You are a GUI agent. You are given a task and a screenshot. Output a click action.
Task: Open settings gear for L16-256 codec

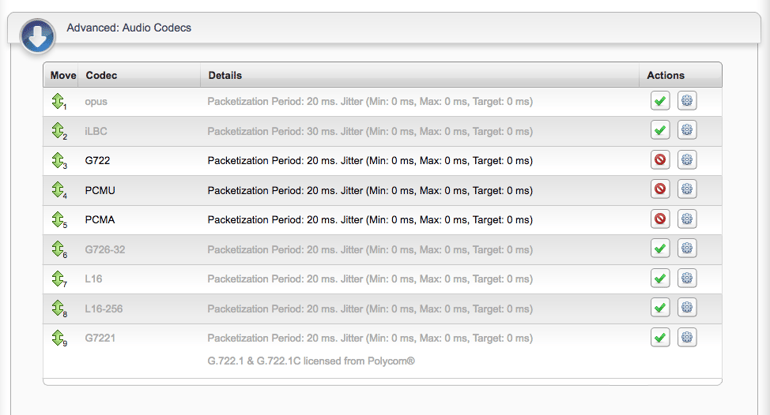click(x=686, y=308)
